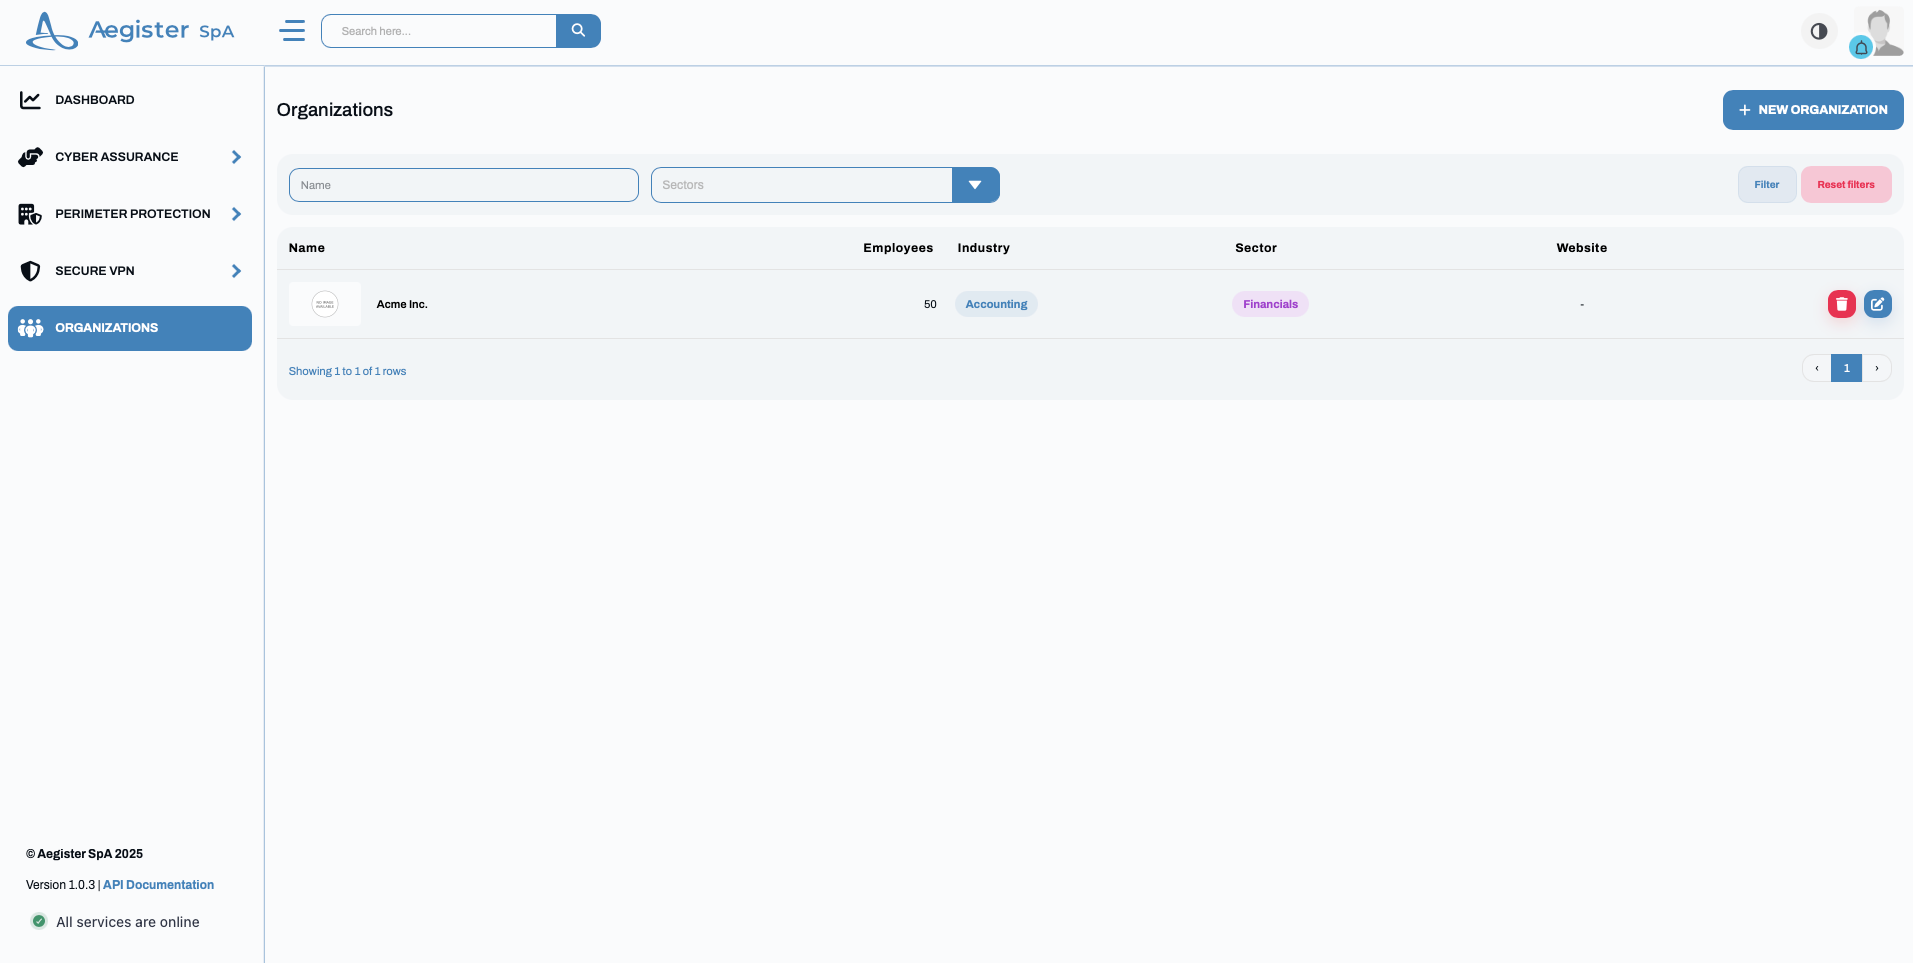The height and width of the screenshot is (963, 1913).
Task: Go to previous page arrow
Action: coord(1816,368)
